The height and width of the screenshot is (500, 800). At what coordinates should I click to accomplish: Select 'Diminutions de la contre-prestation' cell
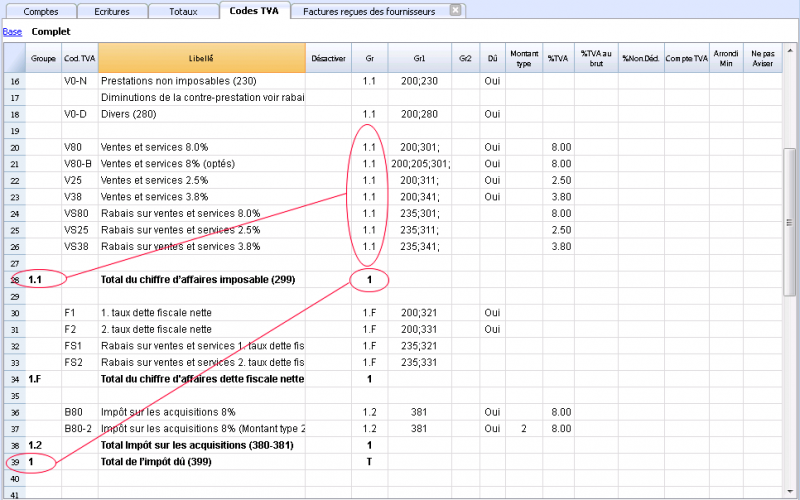(x=202, y=97)
